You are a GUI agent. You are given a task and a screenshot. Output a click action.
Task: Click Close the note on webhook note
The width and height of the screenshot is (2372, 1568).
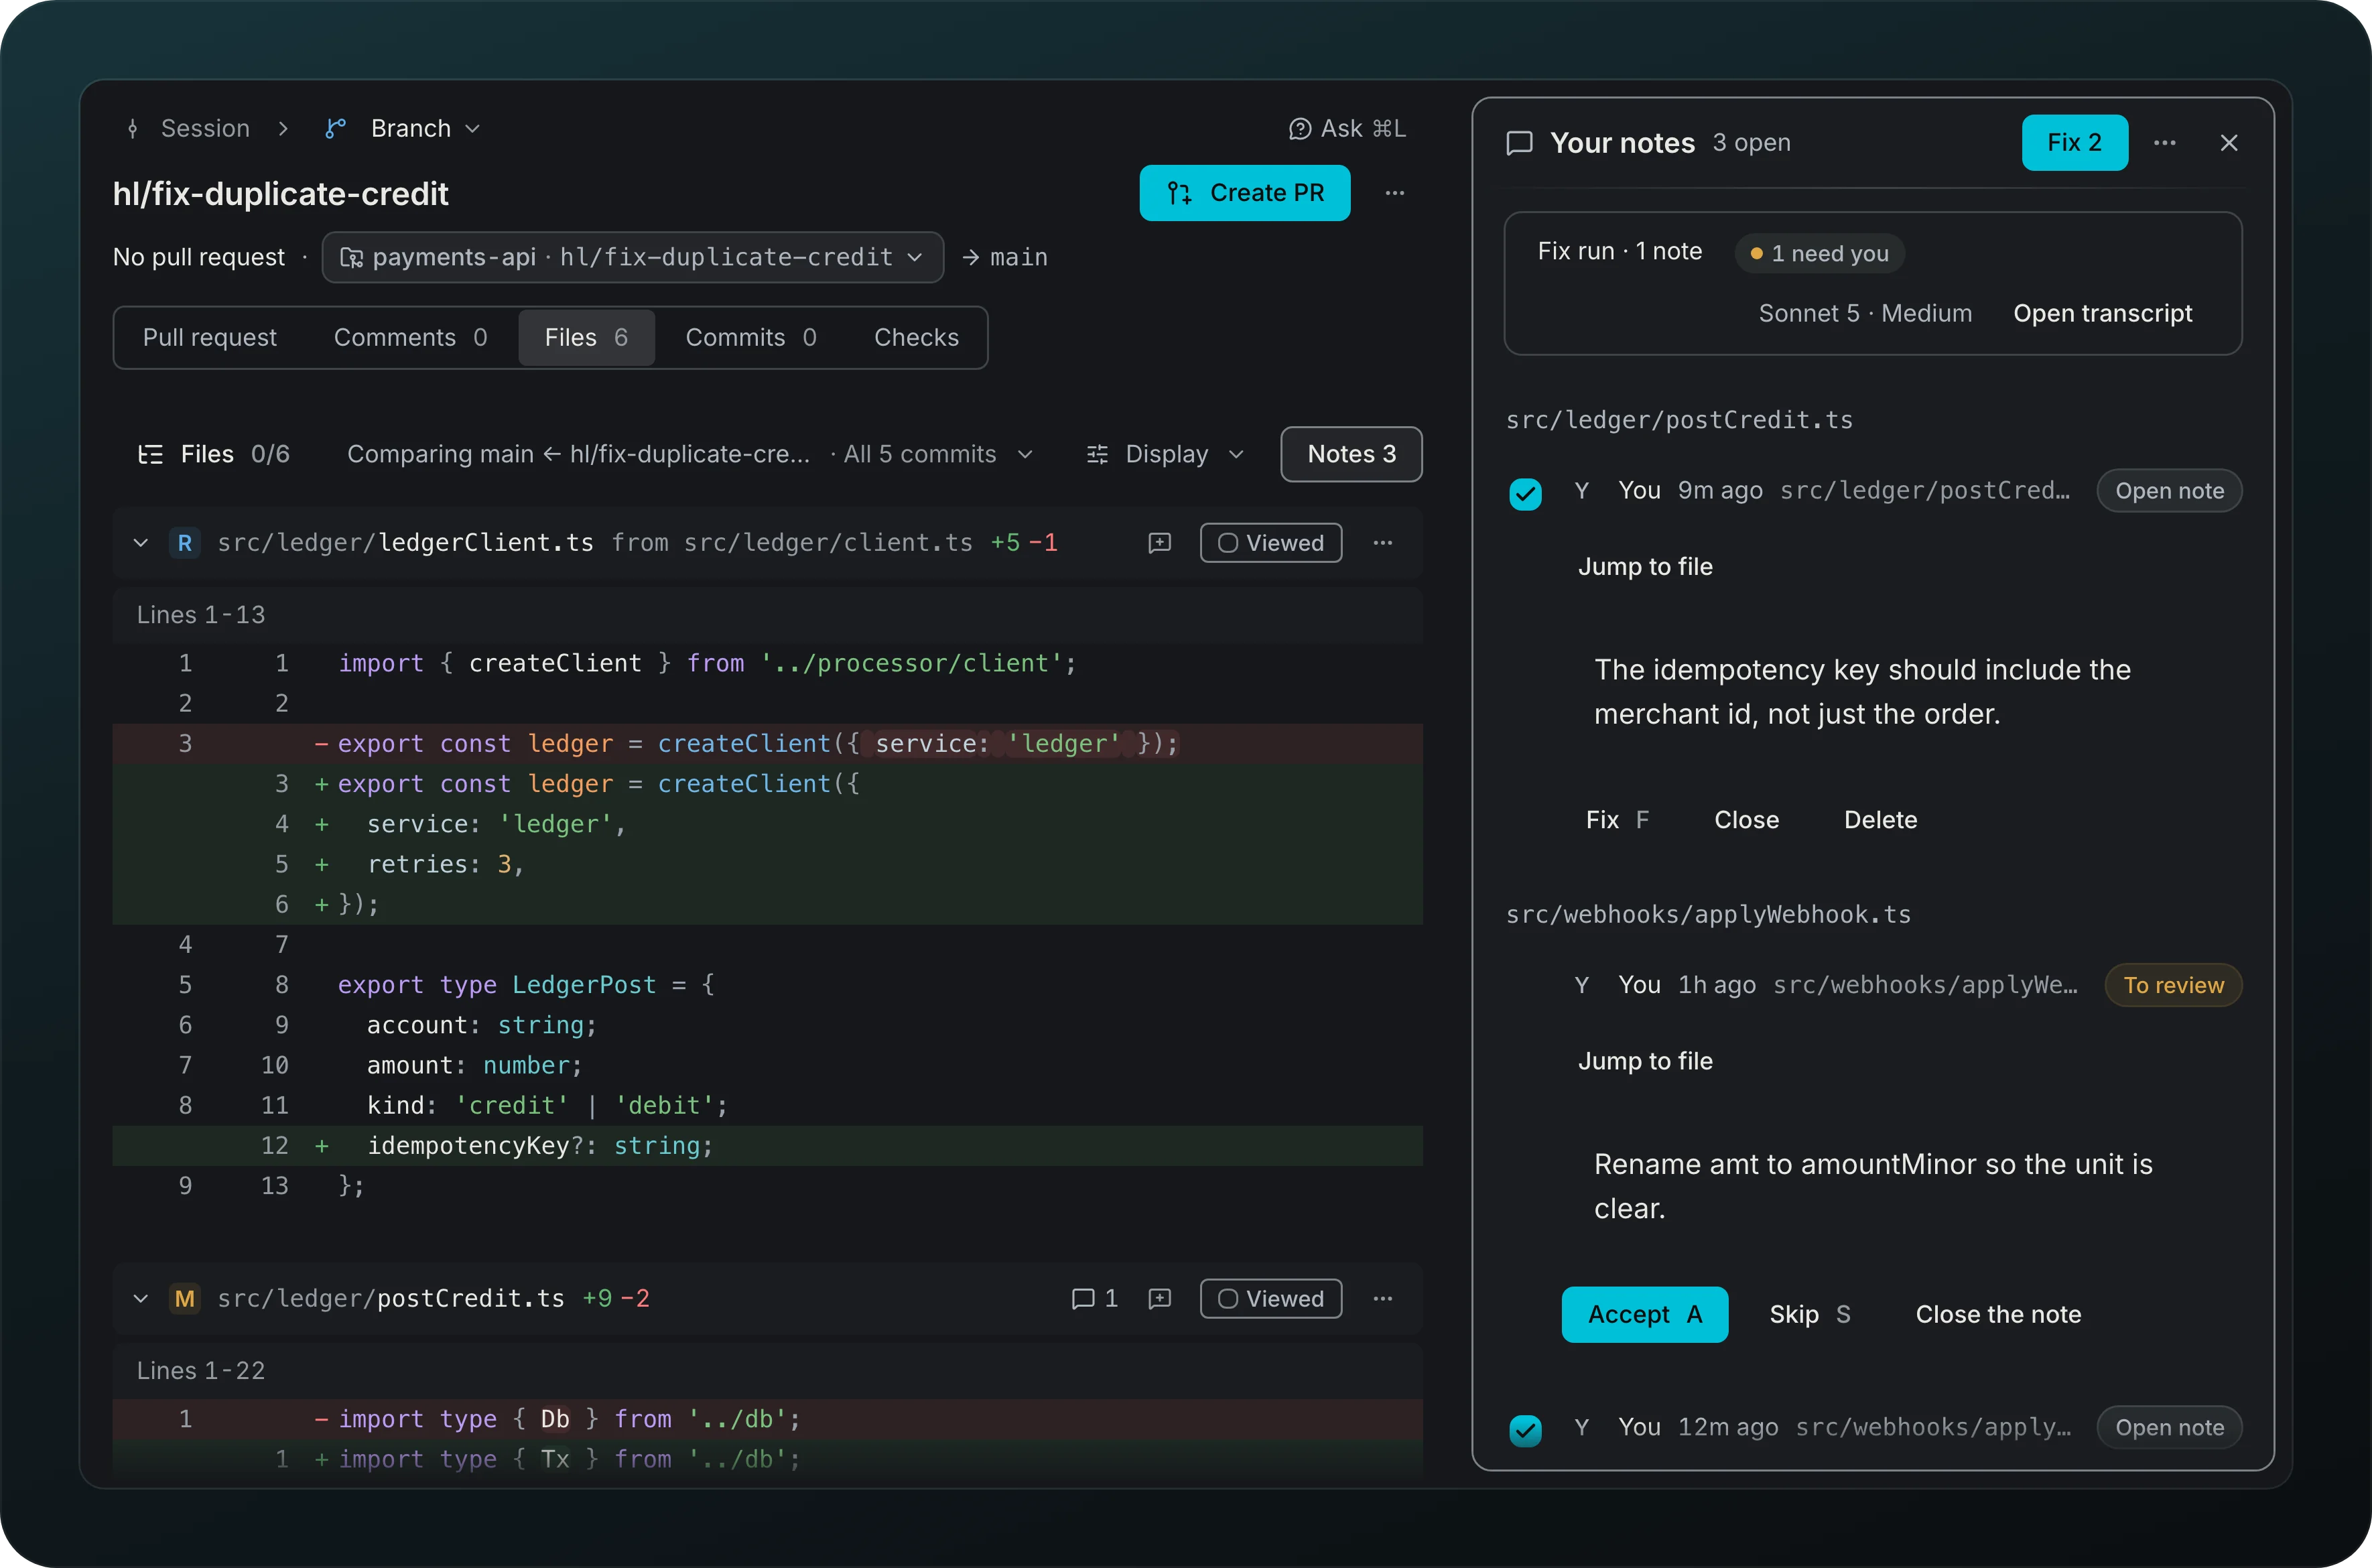click(1999, 1315)
